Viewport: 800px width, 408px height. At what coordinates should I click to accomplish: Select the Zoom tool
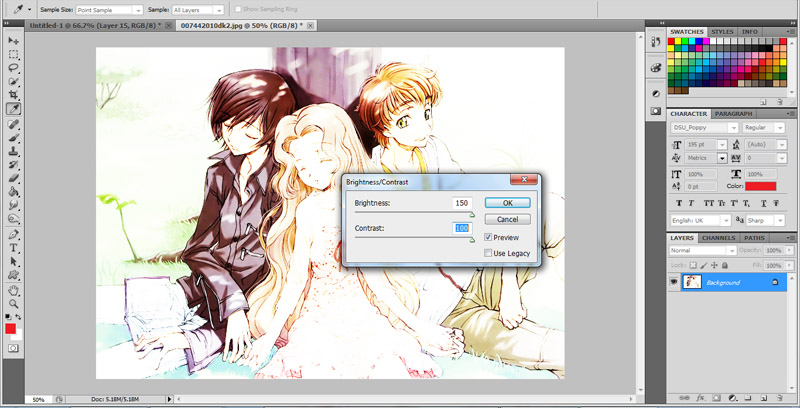13,304
